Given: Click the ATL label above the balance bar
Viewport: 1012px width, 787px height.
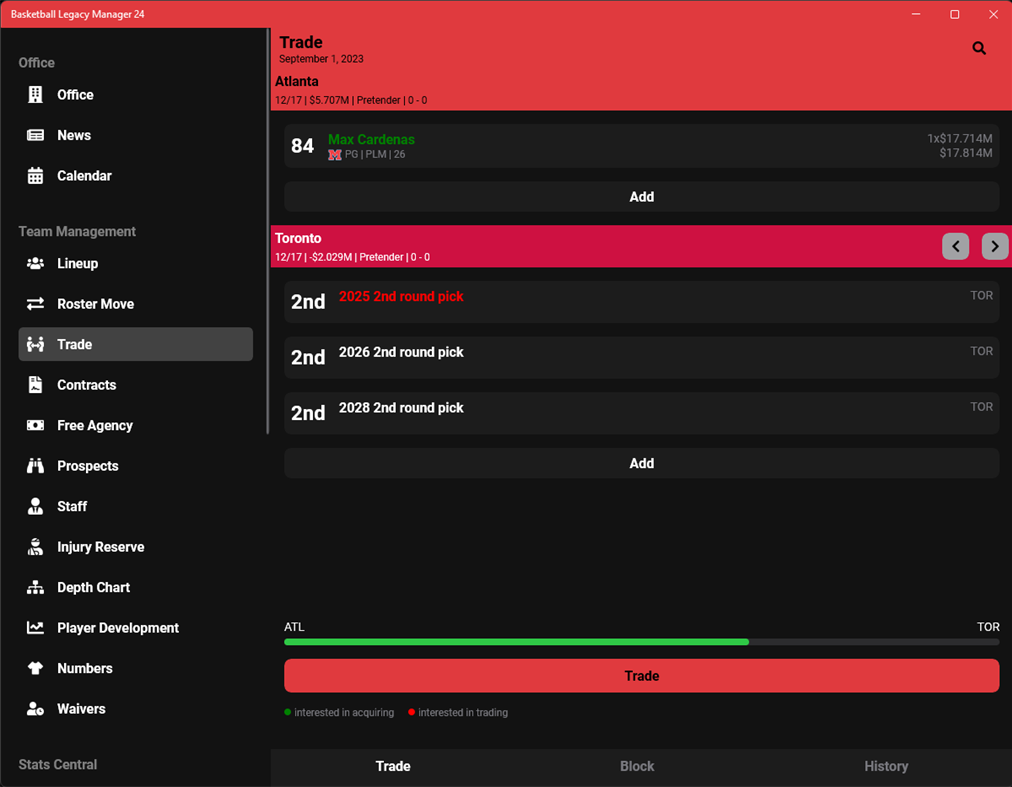Looking at the screenshot, I should click(294, 627).
